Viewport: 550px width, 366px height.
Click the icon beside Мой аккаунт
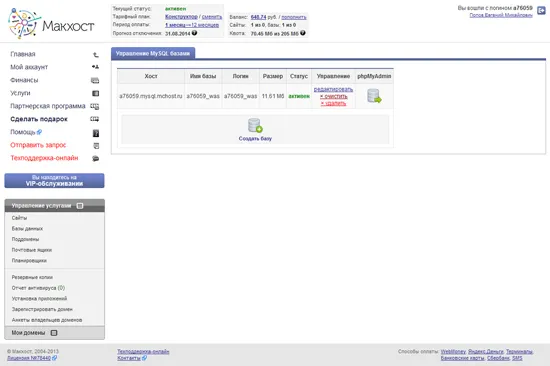[95, 67]
